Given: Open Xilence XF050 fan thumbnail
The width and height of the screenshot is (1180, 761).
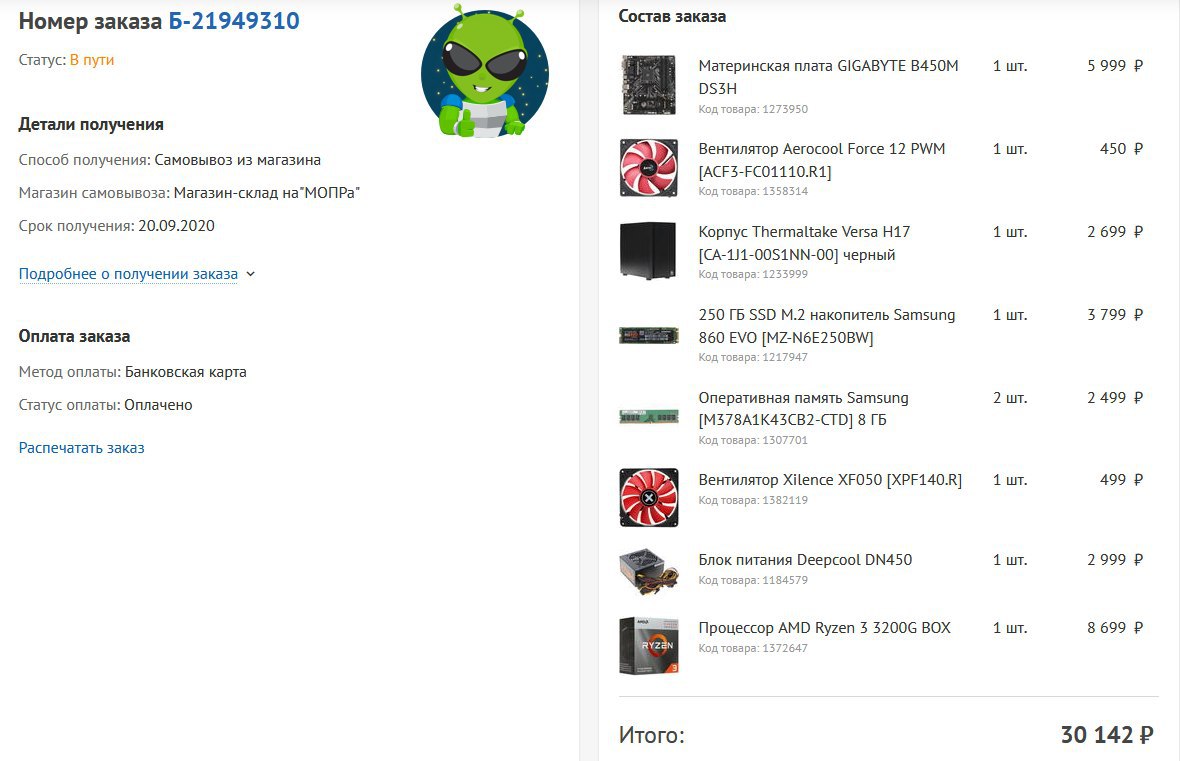Looking at the screenshot, I should click(649, 498).
